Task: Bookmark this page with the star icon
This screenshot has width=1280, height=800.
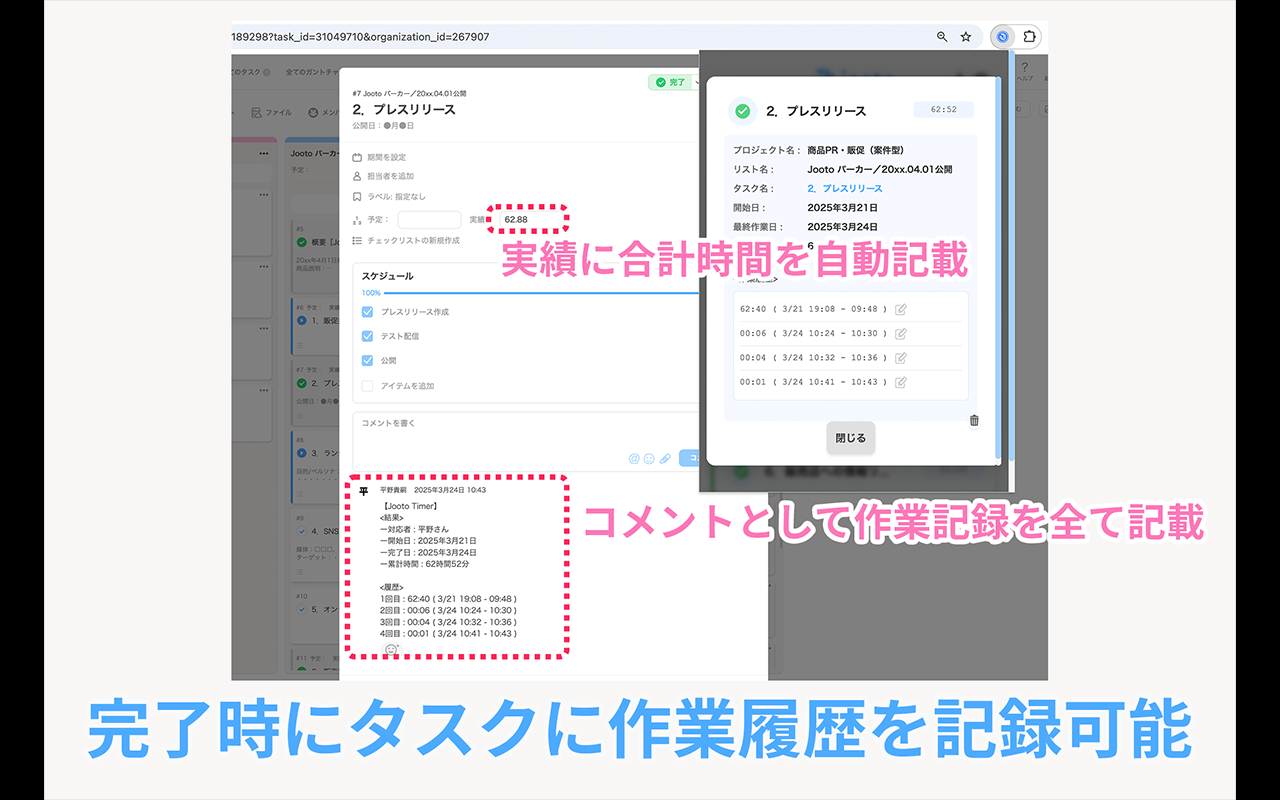Action: pos(966,37)
